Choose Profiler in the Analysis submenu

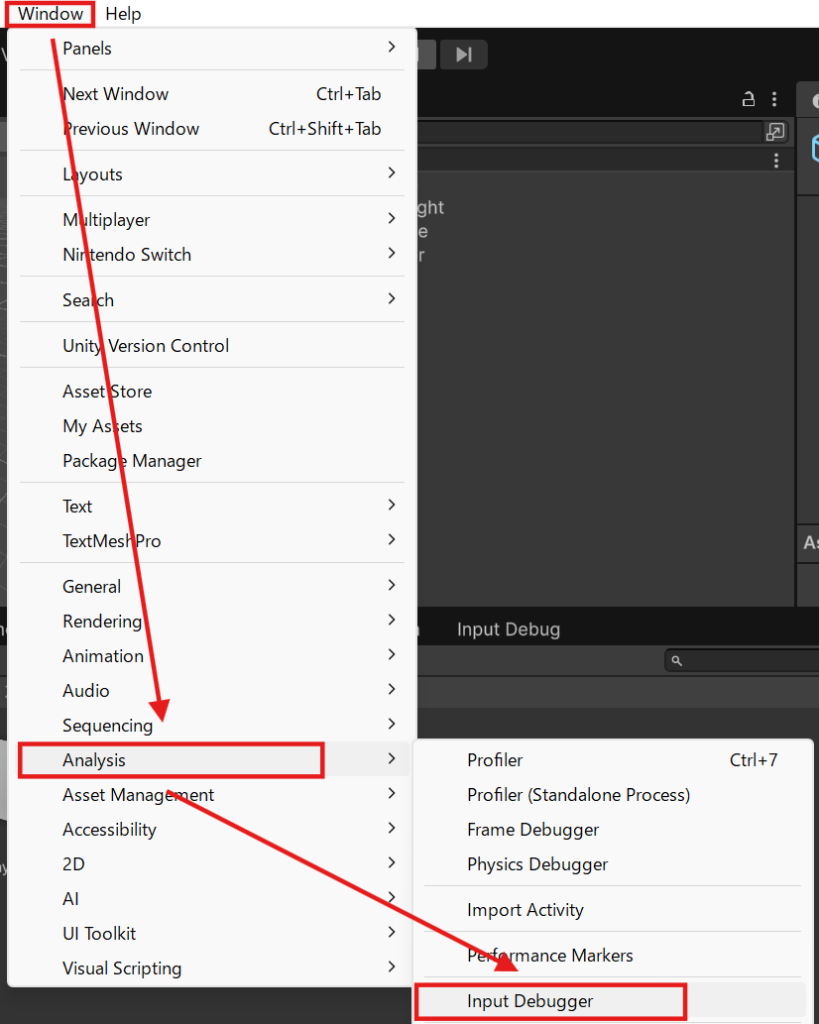[495, 760]
